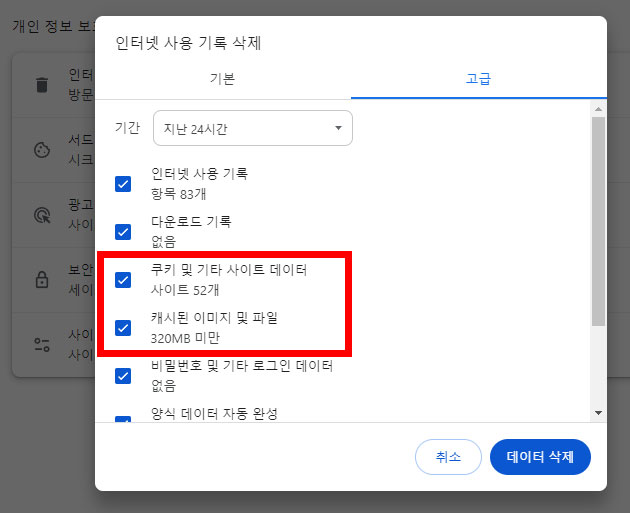Viewport: 630px width, 513px height.
Task: Uncheck the 인터넷 사용 기록 checkbox
Action: (123, 184)
